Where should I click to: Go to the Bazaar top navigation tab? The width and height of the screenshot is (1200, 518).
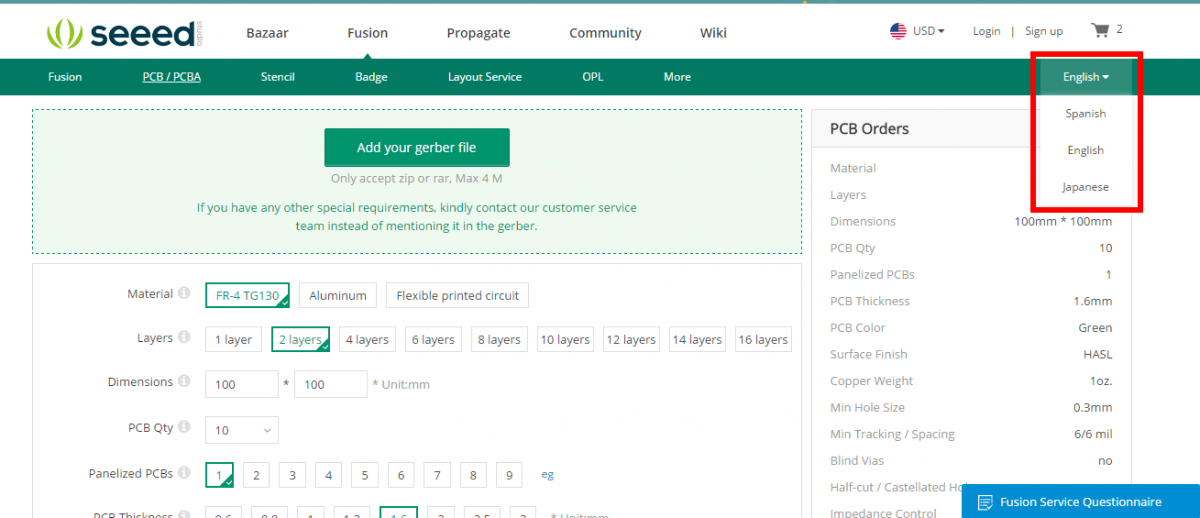click(267, 33)
